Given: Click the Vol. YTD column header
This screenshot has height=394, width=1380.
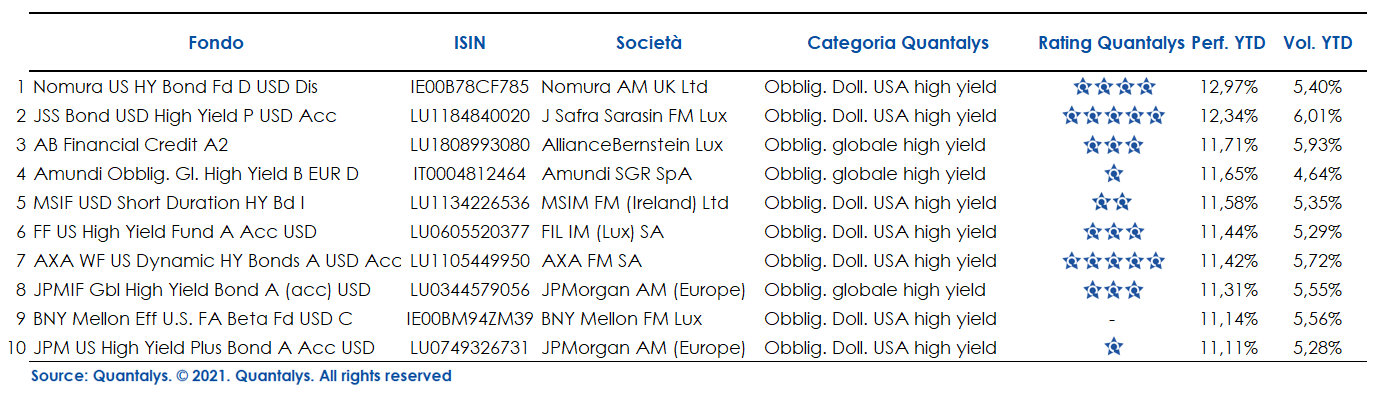Looking at the screenshot, I should (x=1318, y=43).
